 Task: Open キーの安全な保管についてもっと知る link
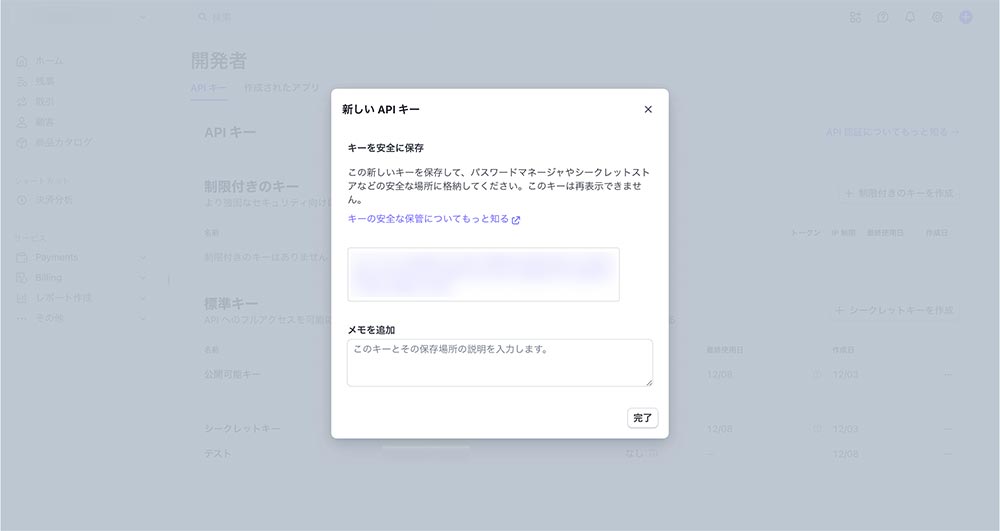click(434, 219)
